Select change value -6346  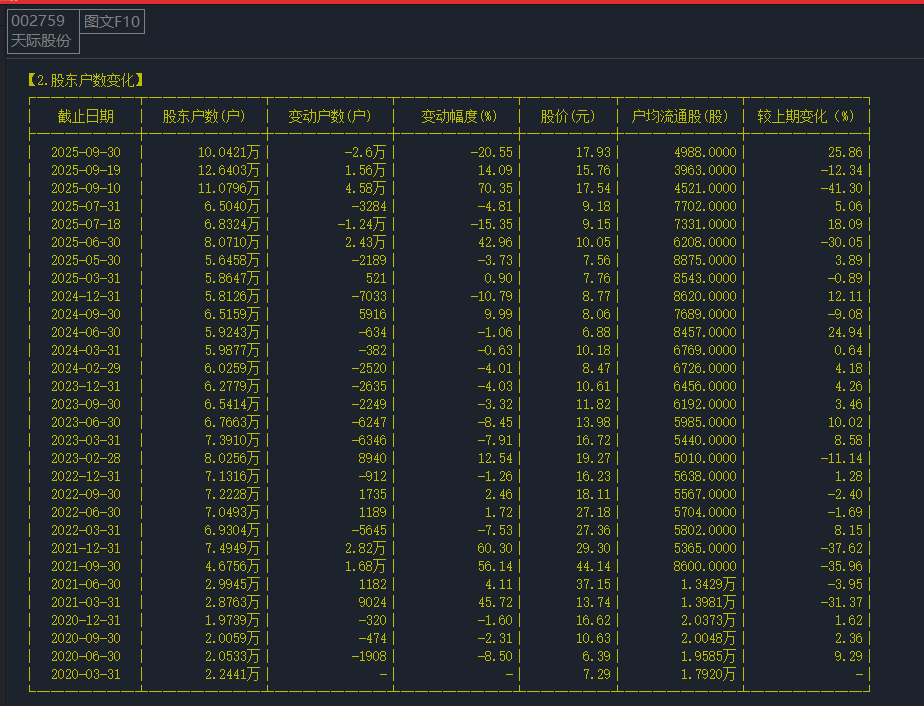(x=369, y=440)
